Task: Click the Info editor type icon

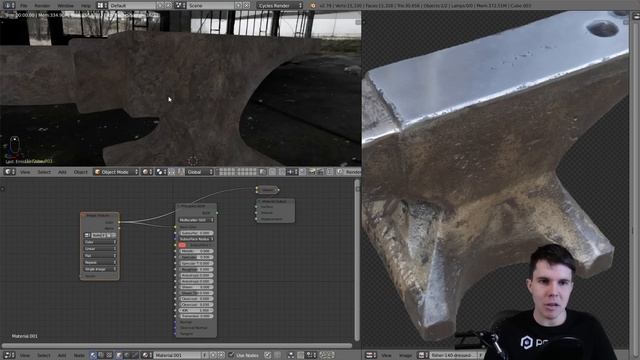Action: click(x=9, y=6)
